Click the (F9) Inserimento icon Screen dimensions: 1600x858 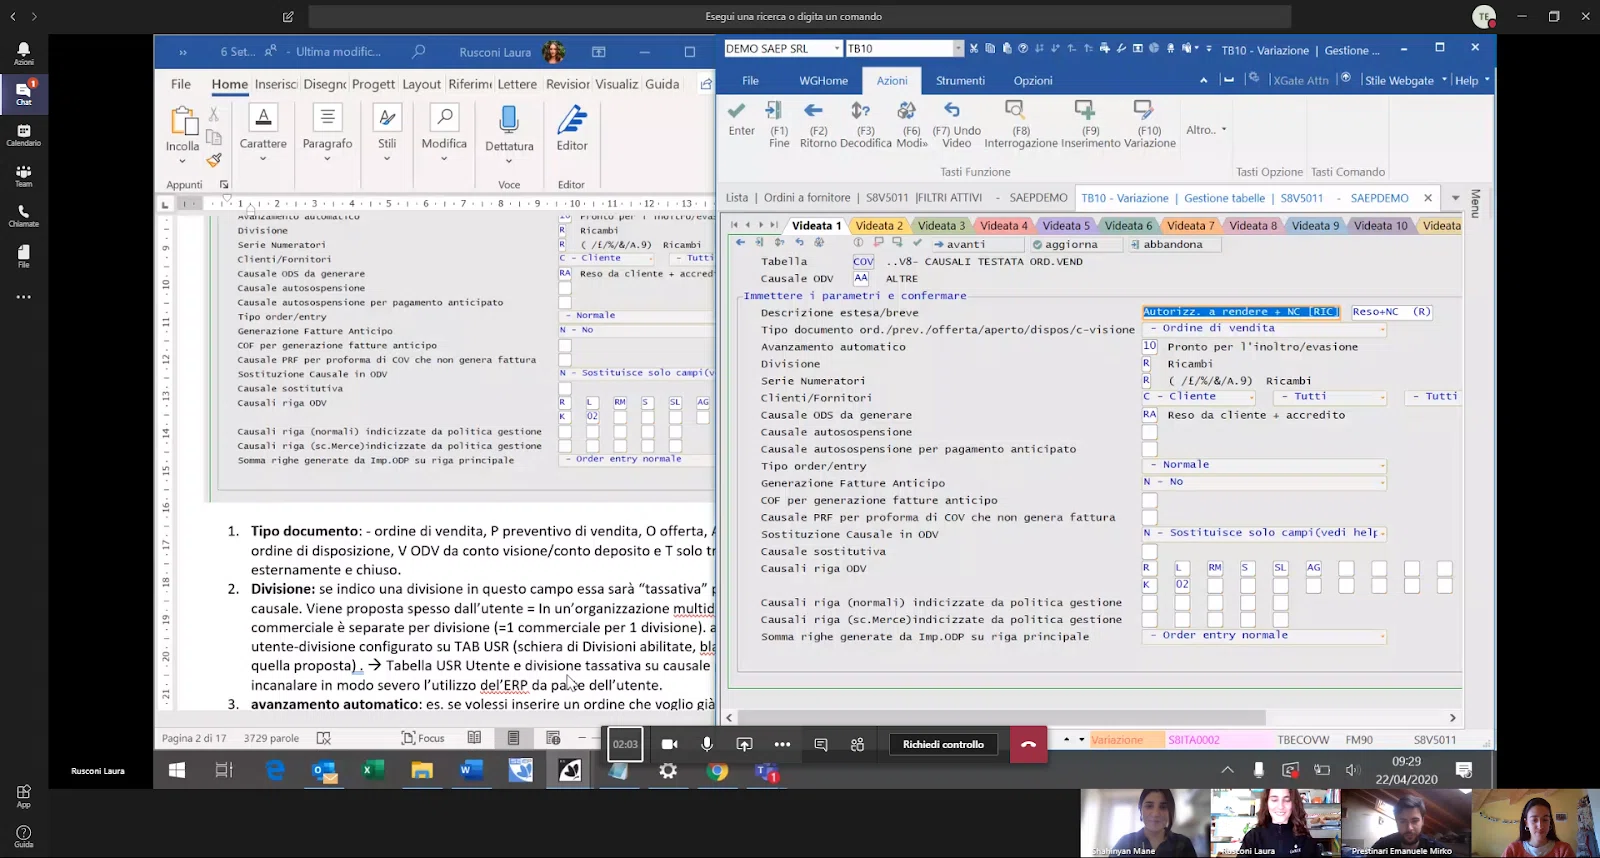pyautogui.click(x=1085, y=108)
